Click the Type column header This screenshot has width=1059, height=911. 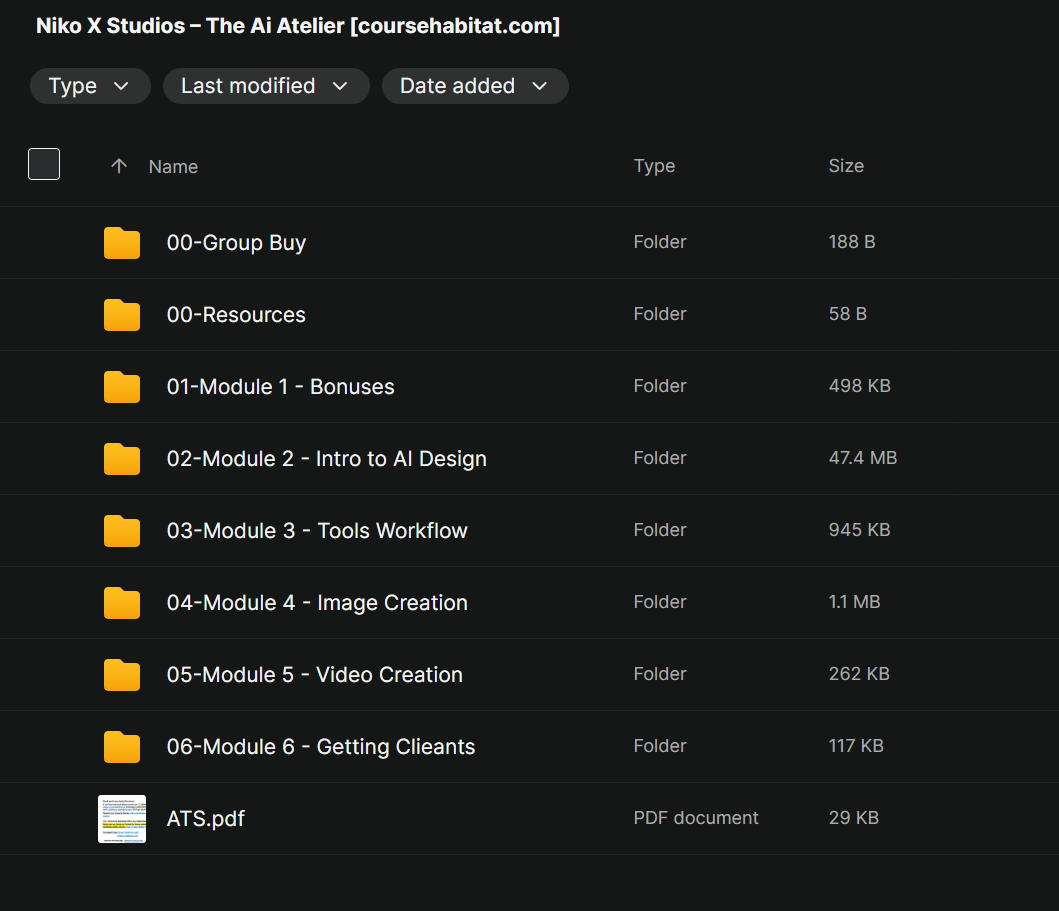[654, 166]
